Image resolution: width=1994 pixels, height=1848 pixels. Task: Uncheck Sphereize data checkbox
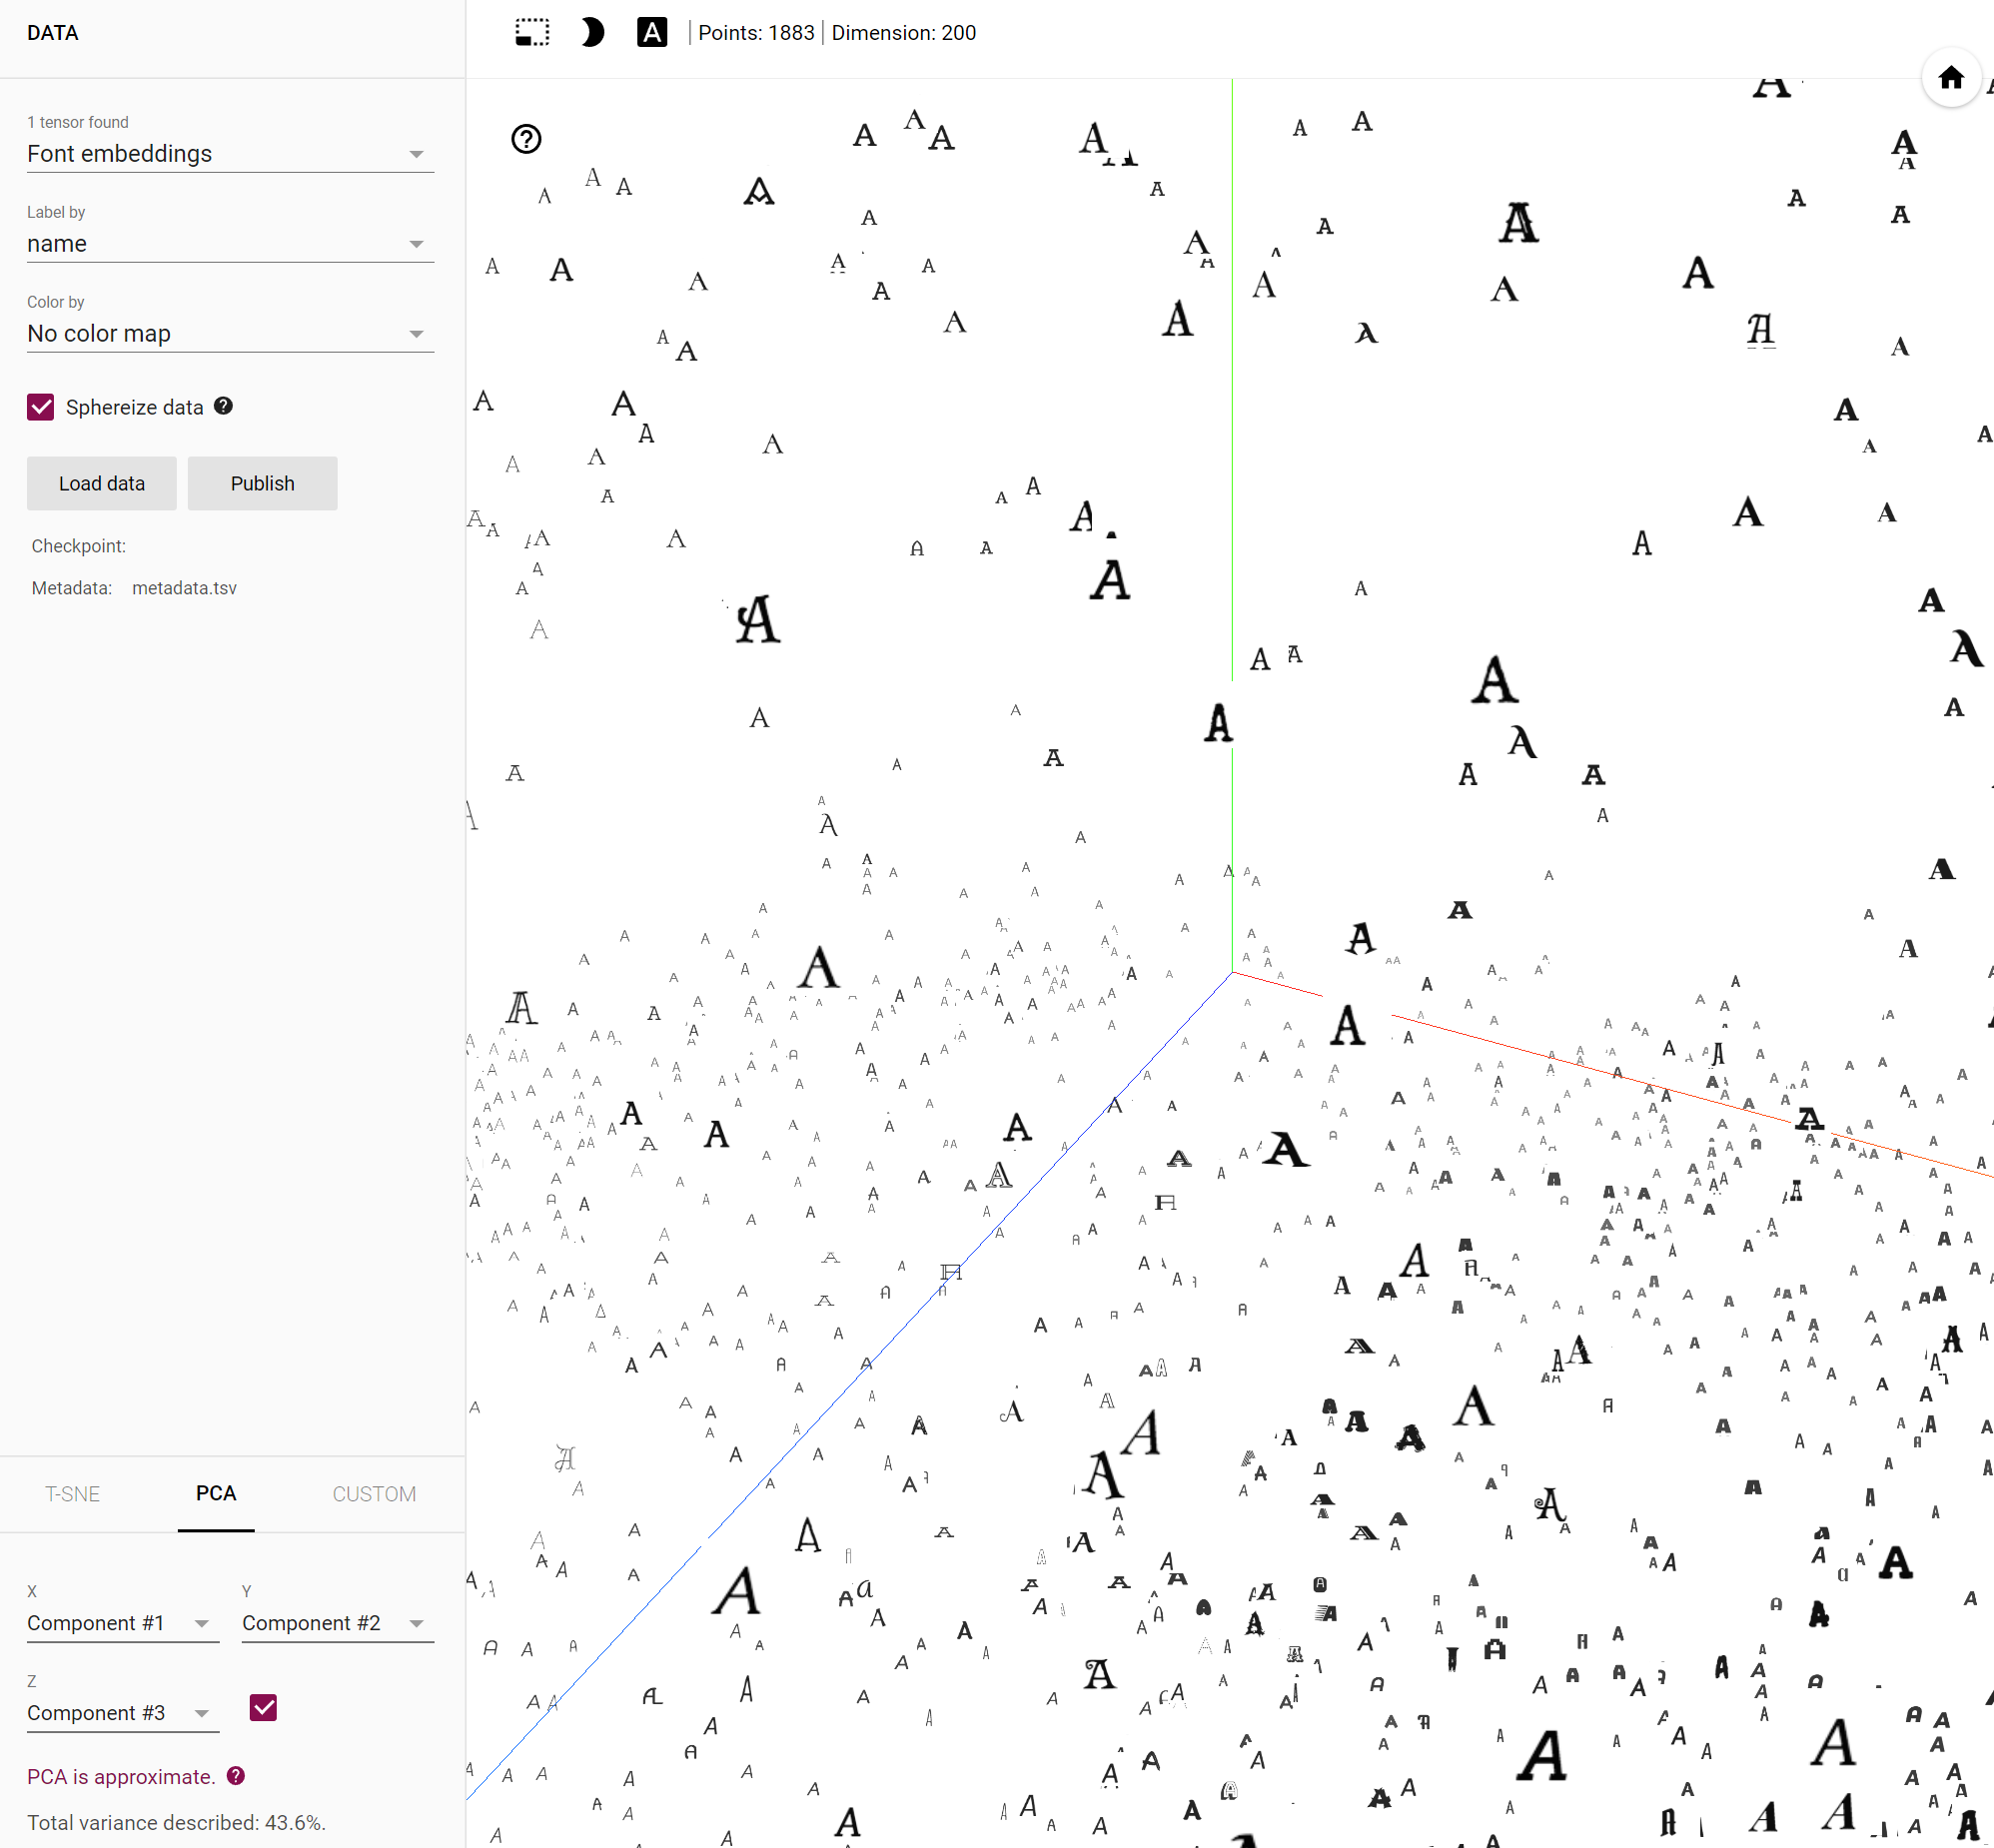(x=41, y=407)
